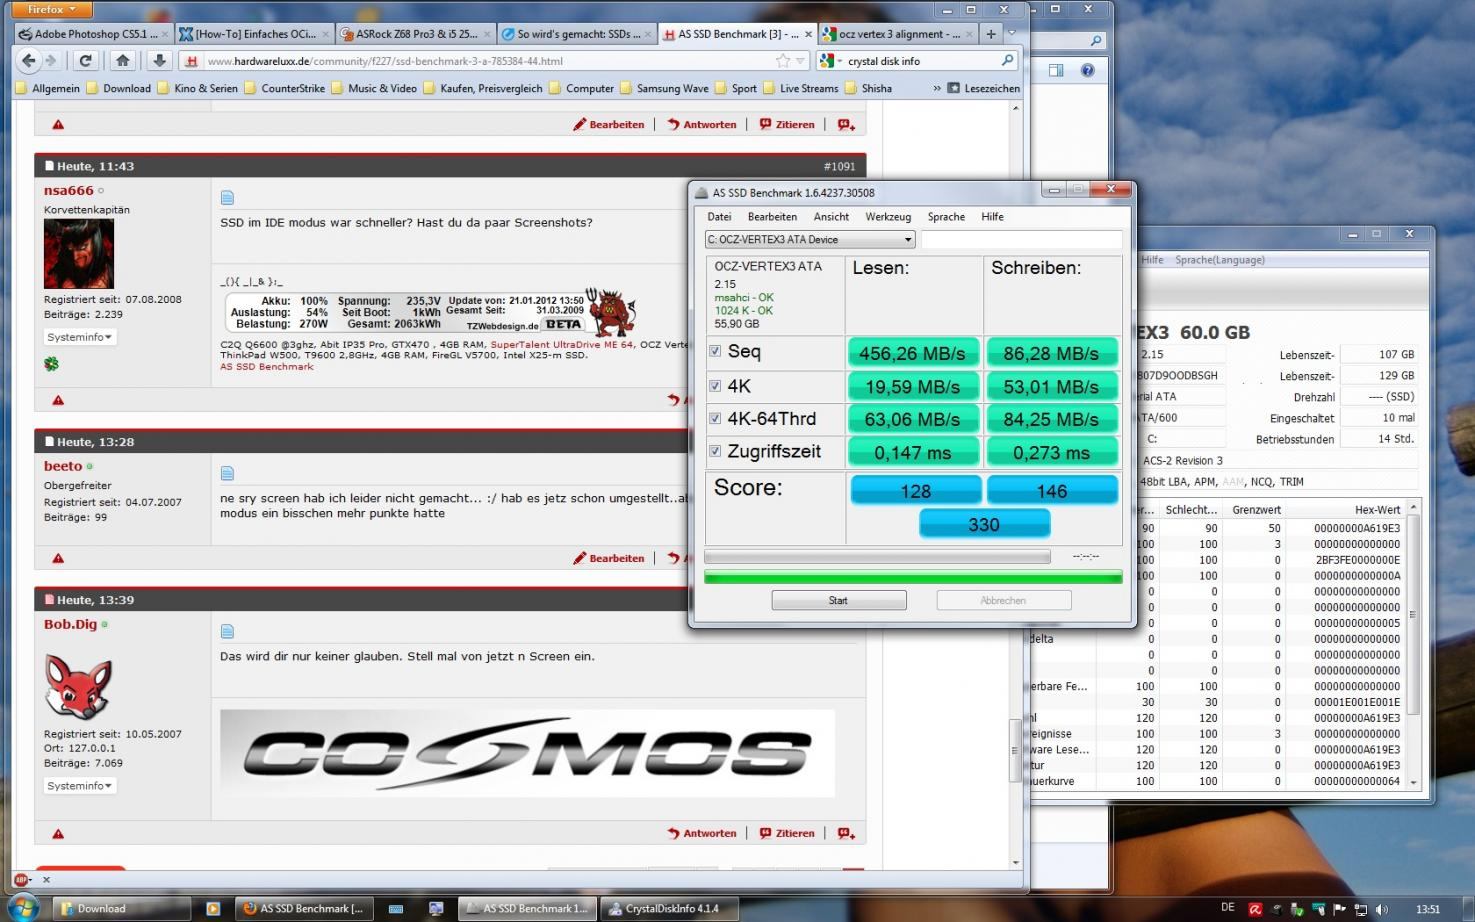Screen dimensions: 1475x922
Task: Switch to the Adobe Photoshop CS5.1 tab
Action: pos(94,34)
